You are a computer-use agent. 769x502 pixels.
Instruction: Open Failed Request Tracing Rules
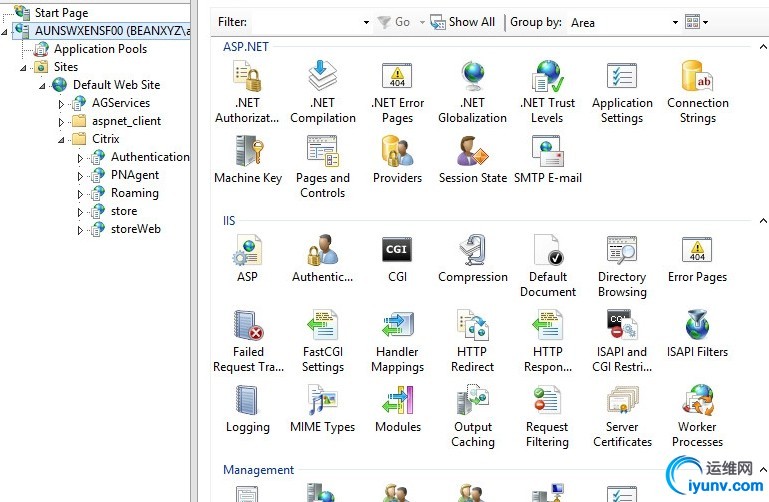click(248, 341)
